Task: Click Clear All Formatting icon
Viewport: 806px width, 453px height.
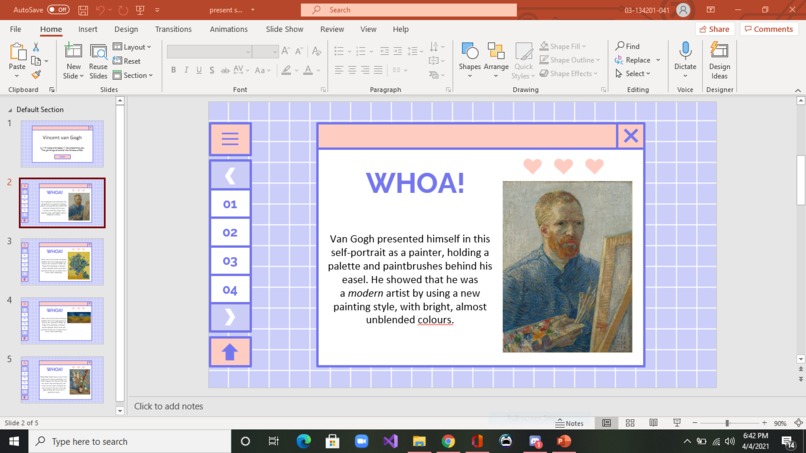Action: click(x=316, y=50)
